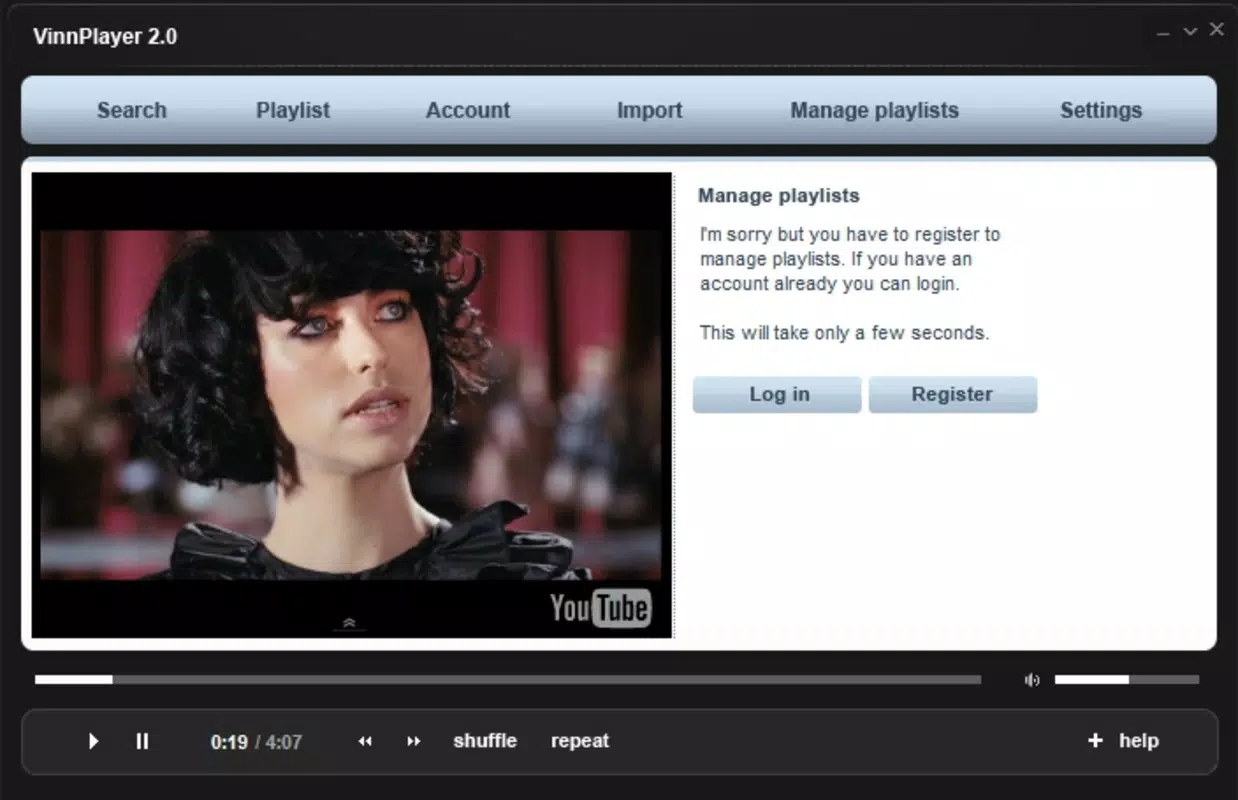
Task: Click the YouTube video thumbnail
Action: tap(351, 405)
